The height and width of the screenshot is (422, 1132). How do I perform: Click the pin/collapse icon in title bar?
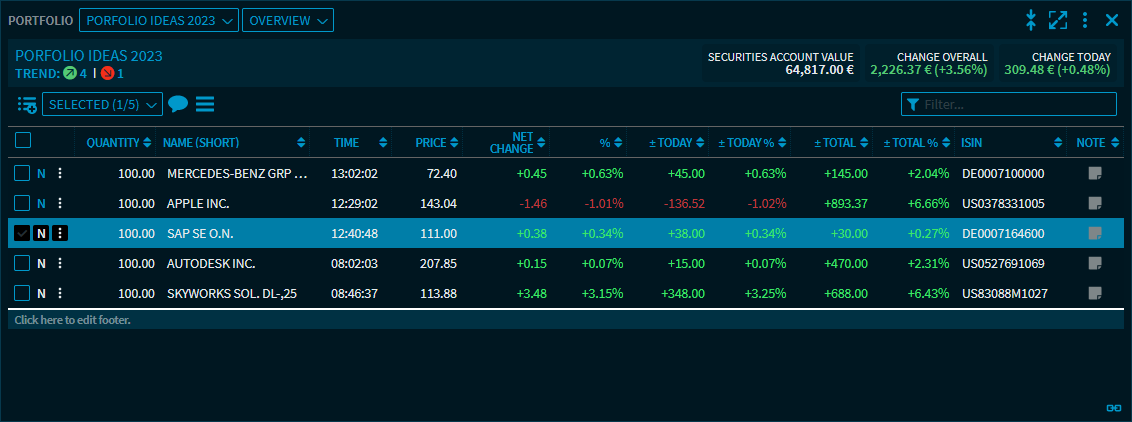1031,20
